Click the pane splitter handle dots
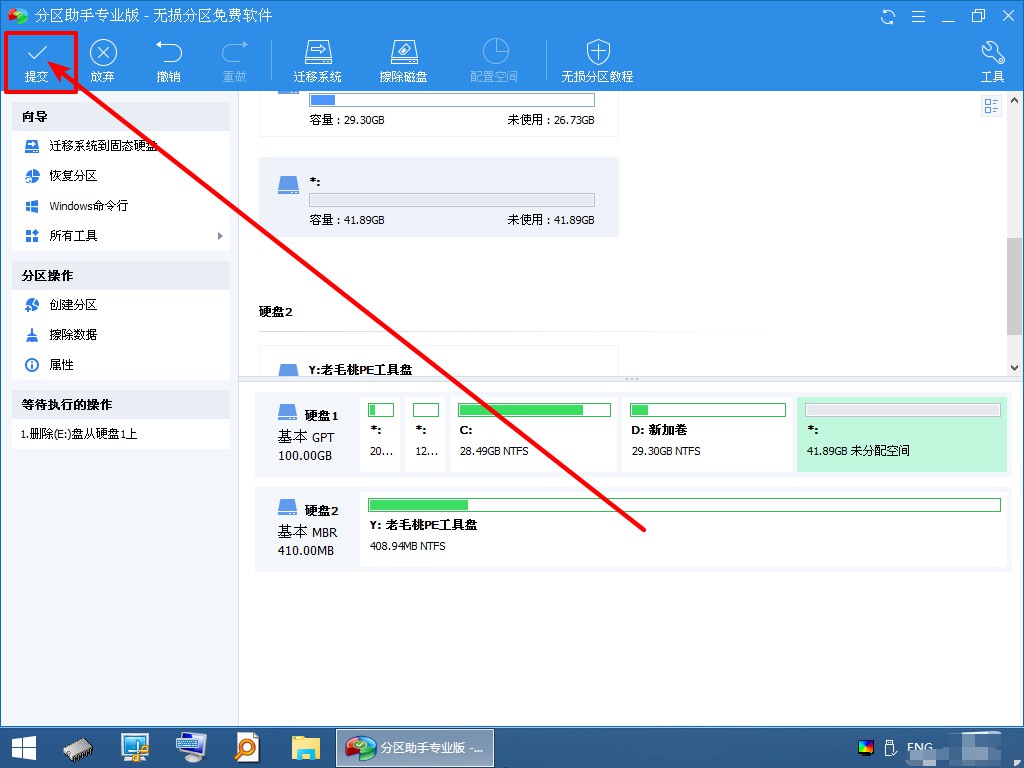1024x768 pixels. click(x=632, y=379)
